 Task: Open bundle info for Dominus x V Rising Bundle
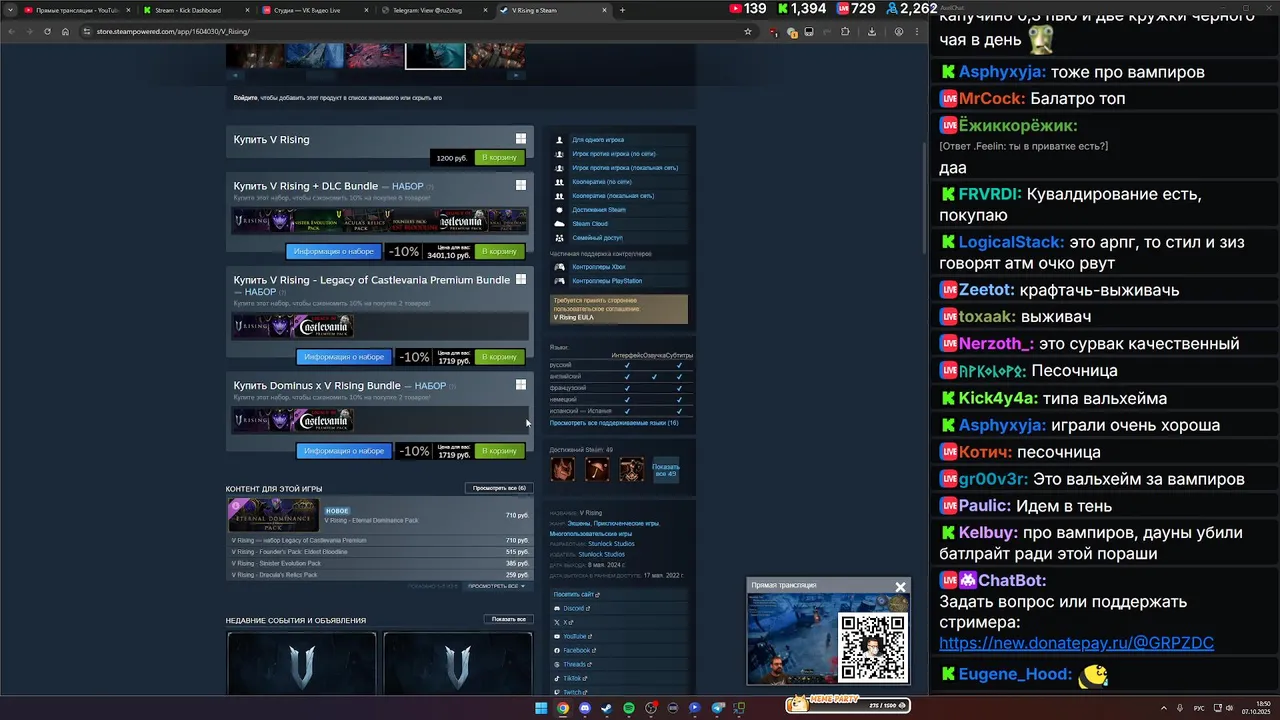[344, 451]
